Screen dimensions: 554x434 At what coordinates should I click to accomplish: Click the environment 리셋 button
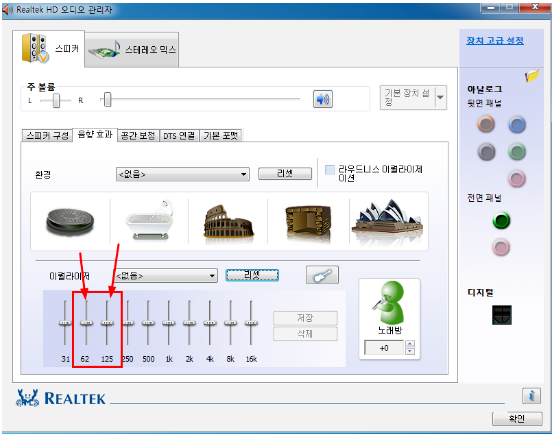pyautogui.click(x=285, y=173)
